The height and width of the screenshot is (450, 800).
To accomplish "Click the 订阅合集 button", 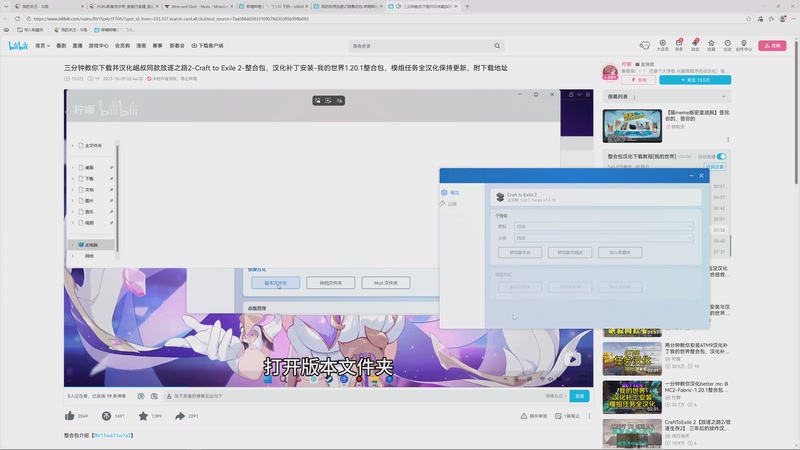I will 715,167.
